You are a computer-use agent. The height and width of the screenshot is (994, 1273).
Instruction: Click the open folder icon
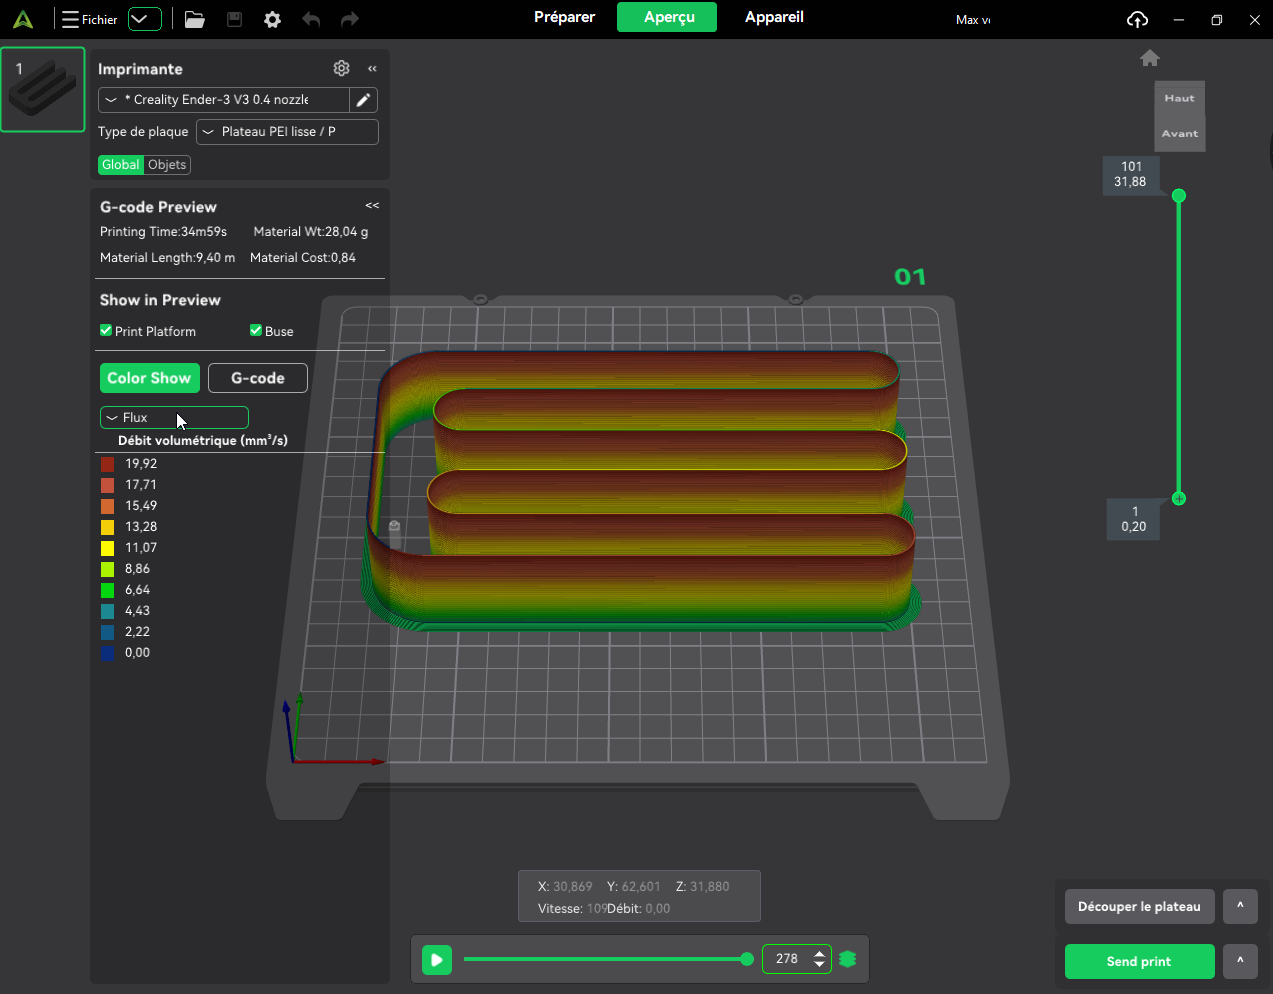pos(195,19)
